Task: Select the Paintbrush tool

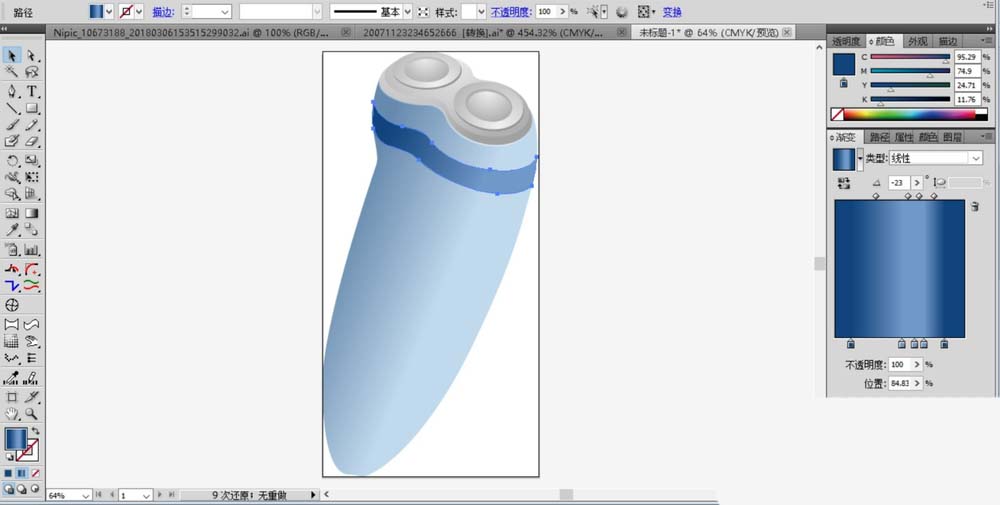Action: click(x=12, y=125)
